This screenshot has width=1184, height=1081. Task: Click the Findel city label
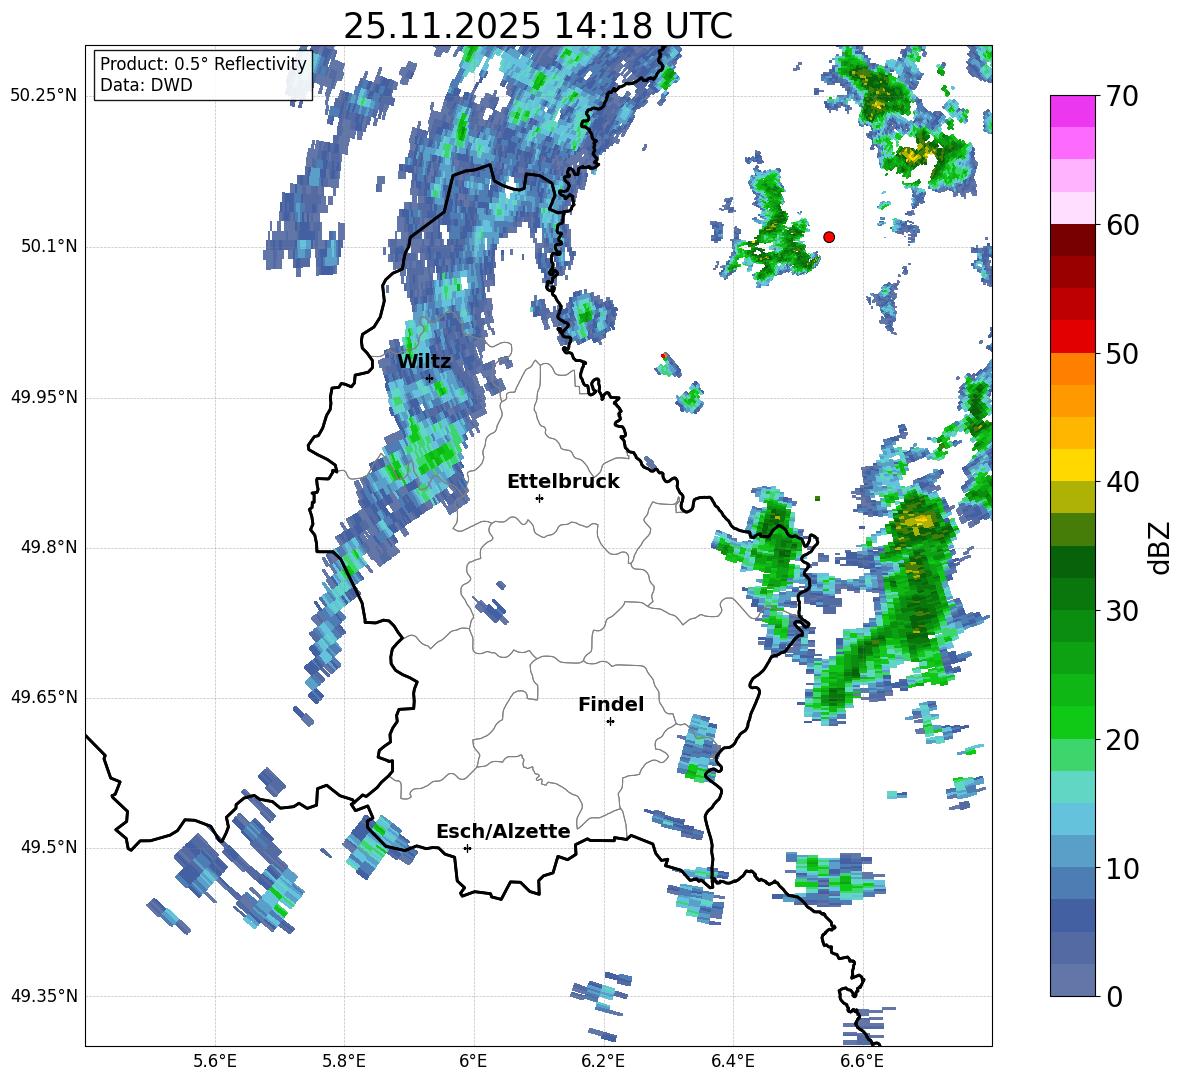611,704
